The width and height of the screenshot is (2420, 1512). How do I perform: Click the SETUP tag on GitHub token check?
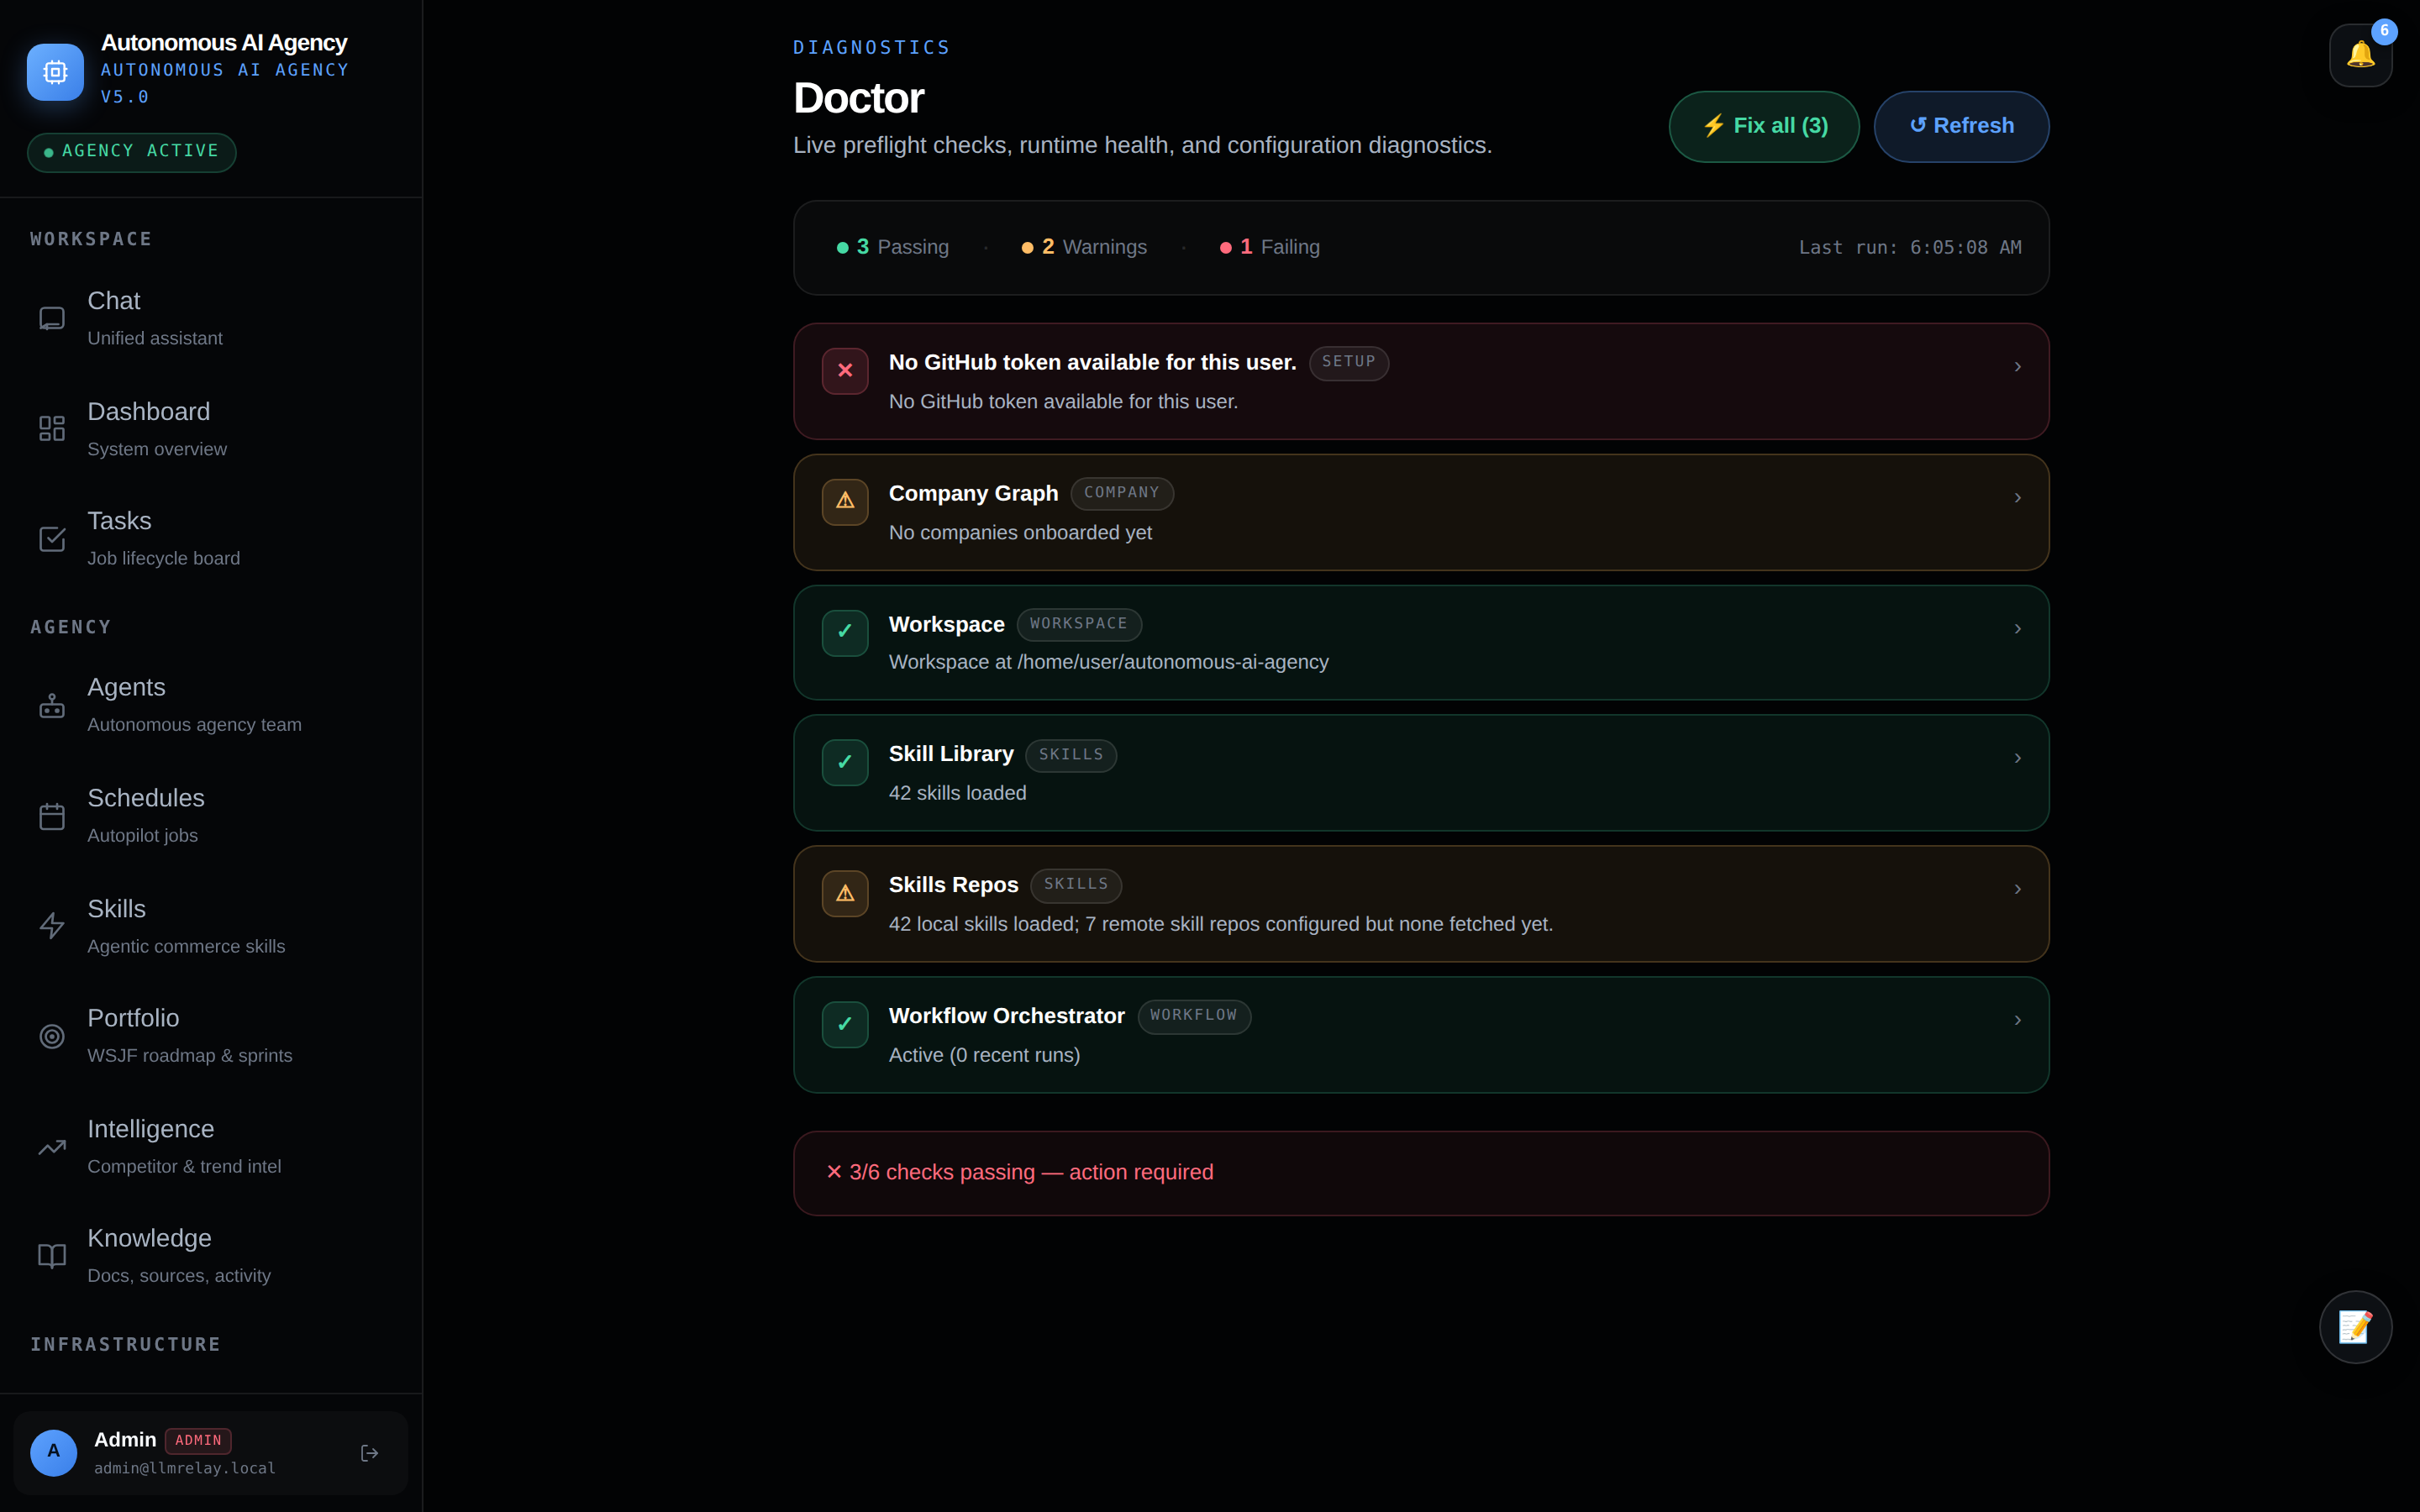[x=1349, y=363]
